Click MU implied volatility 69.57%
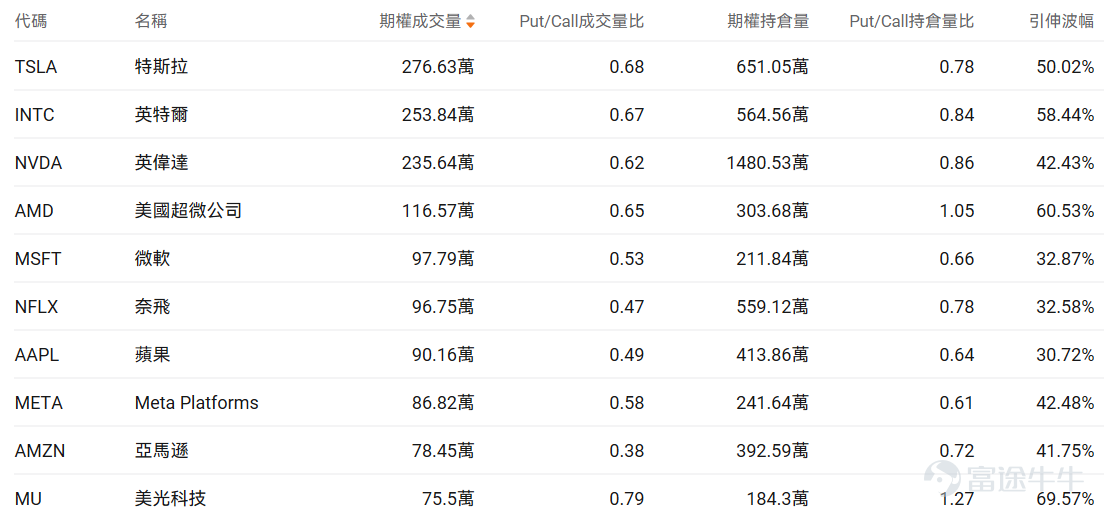This screenshot has width=1104, height=515. (1065, 499)
